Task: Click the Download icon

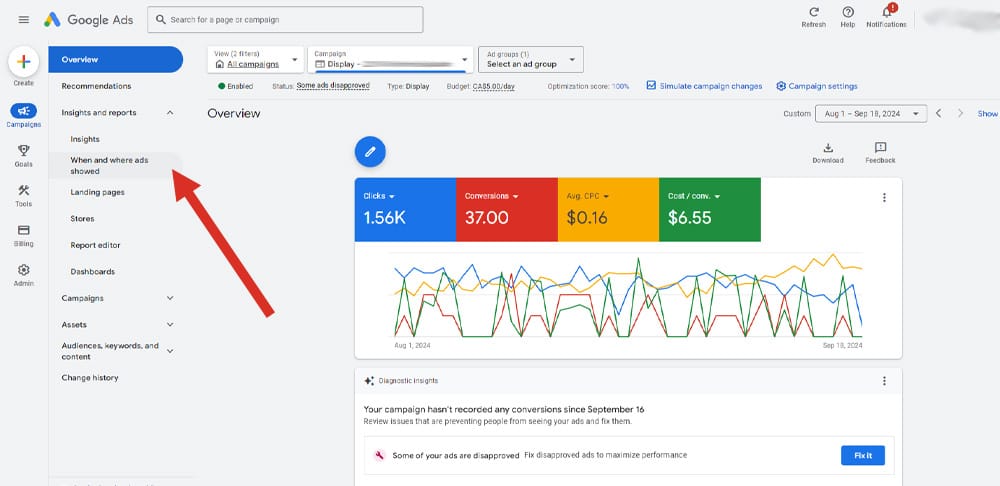Action: 828,148
